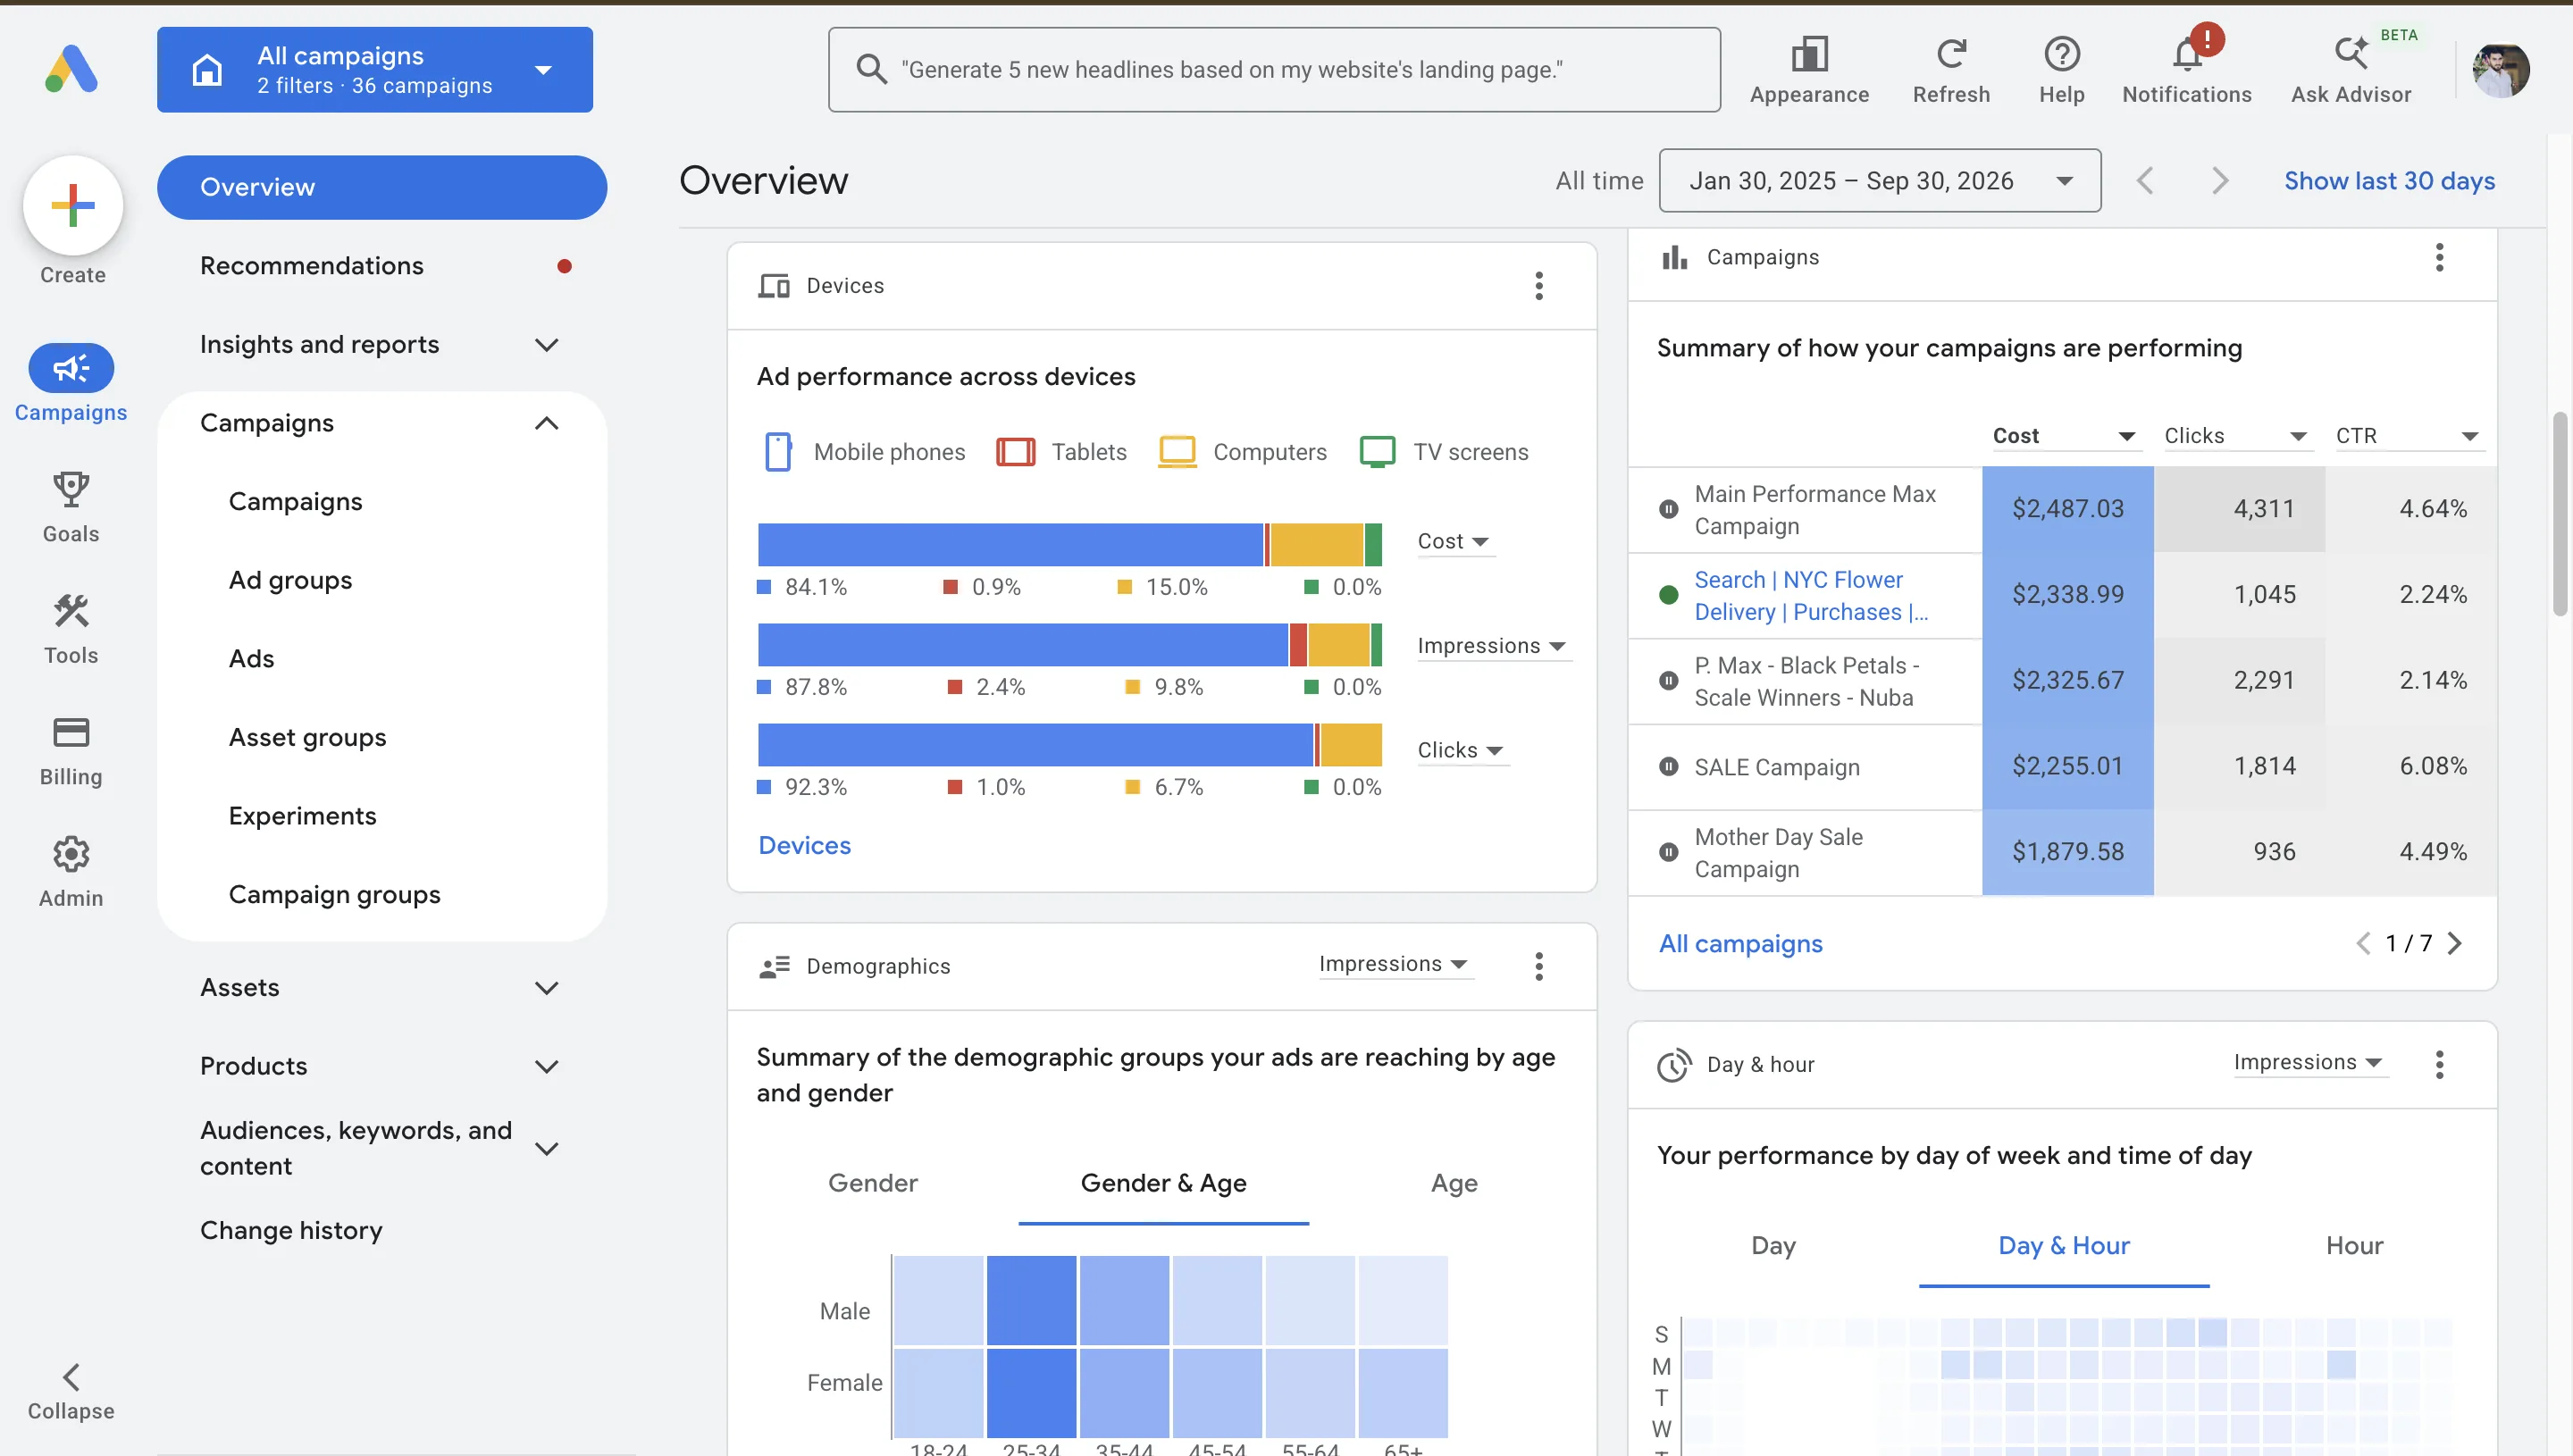Screen dimensions: 2573x1456
Task: Open Day & hour Impressions dropdown
Action: tap(2310, 1062)
